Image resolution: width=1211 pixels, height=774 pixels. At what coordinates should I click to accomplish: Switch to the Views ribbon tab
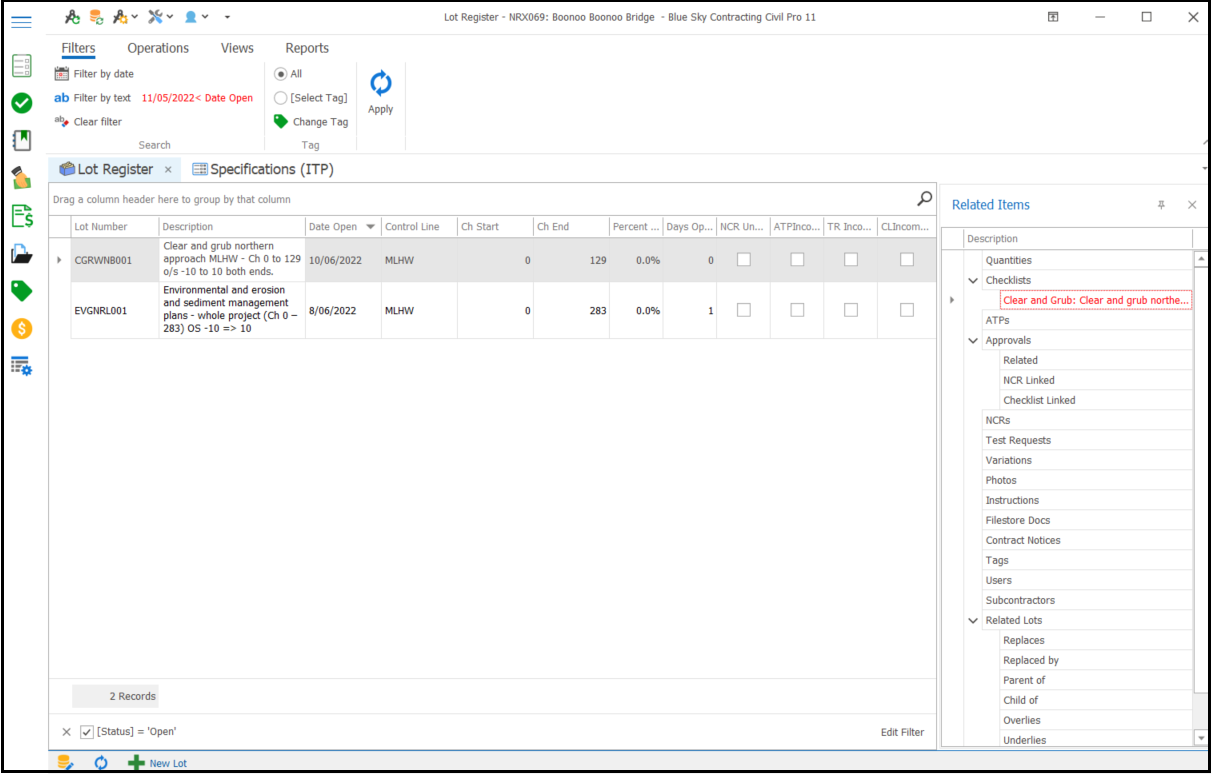pyautogui.click(x=237, y=48)
